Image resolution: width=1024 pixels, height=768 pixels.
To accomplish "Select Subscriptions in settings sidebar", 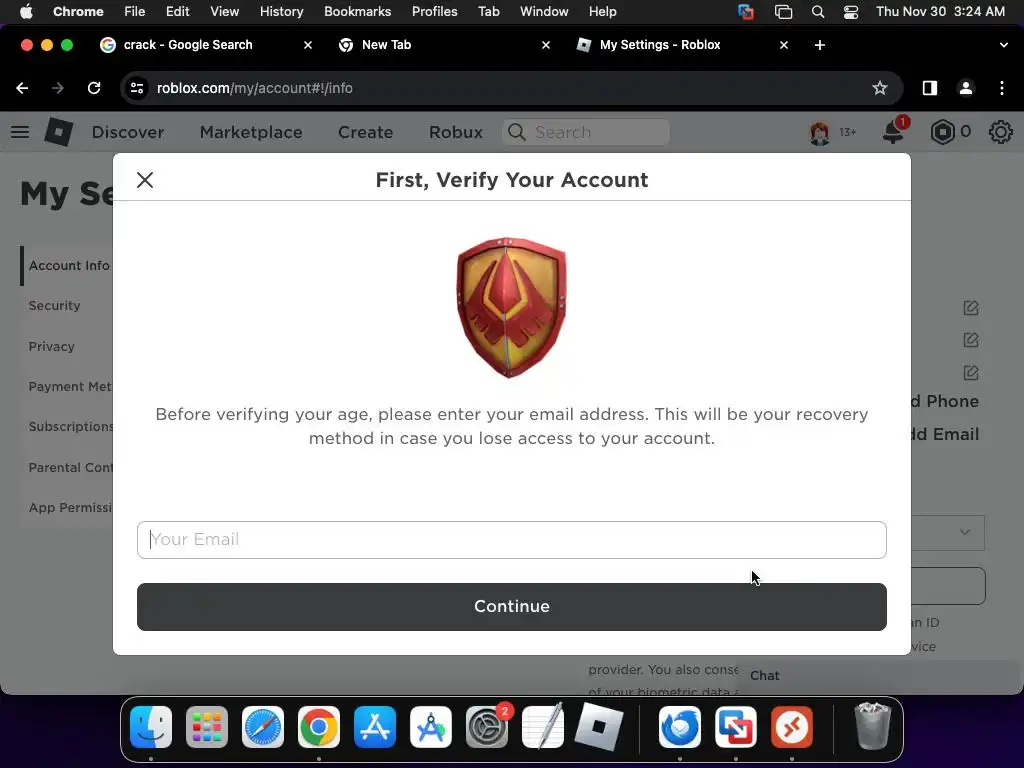I will [x=71, y=426].
